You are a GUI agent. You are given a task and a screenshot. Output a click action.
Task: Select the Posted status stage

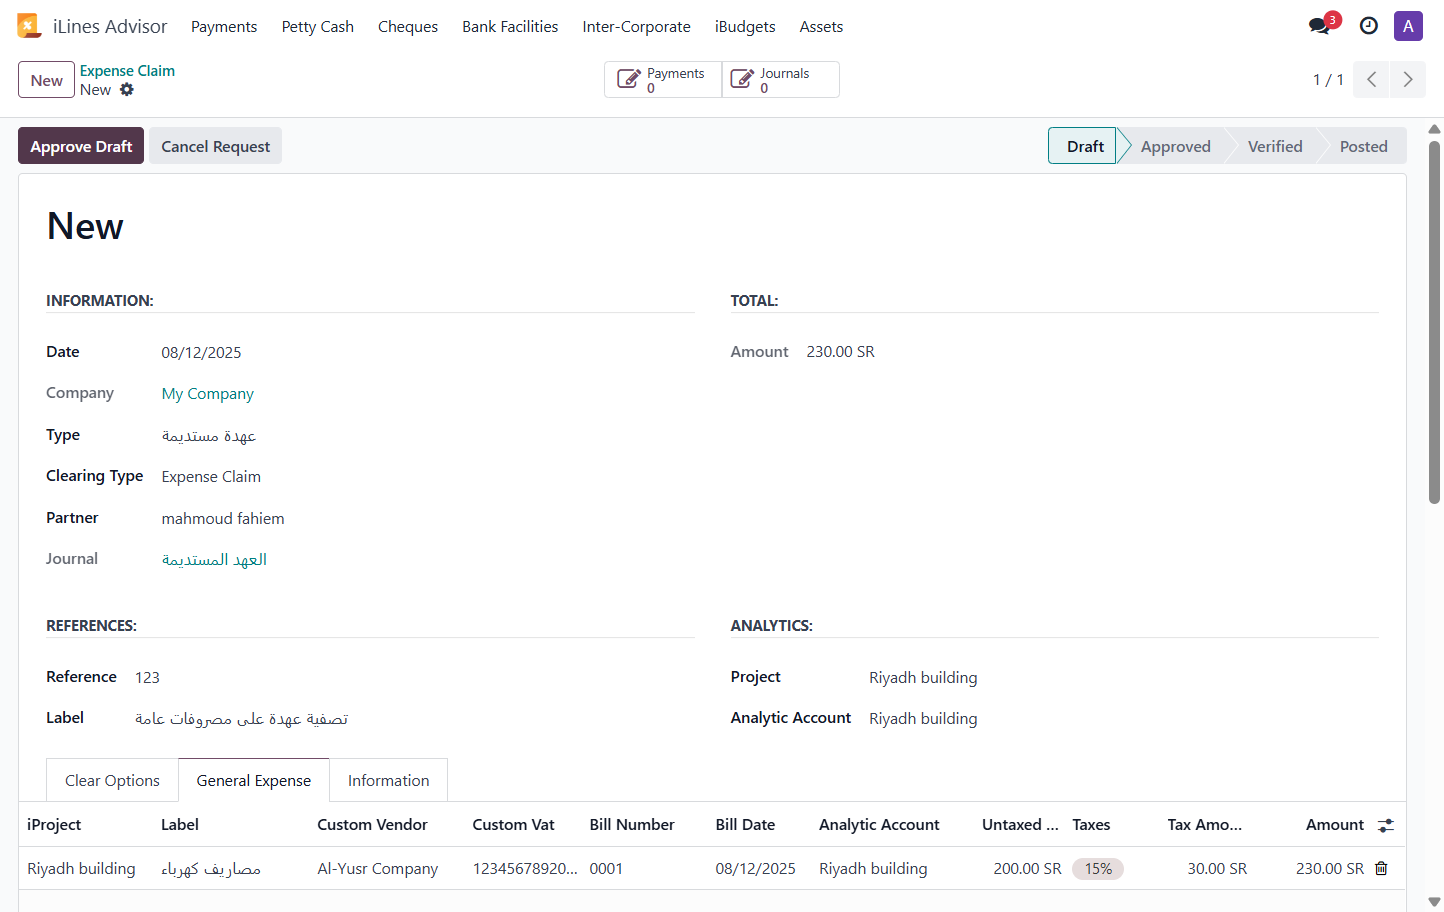point(1363,146)
